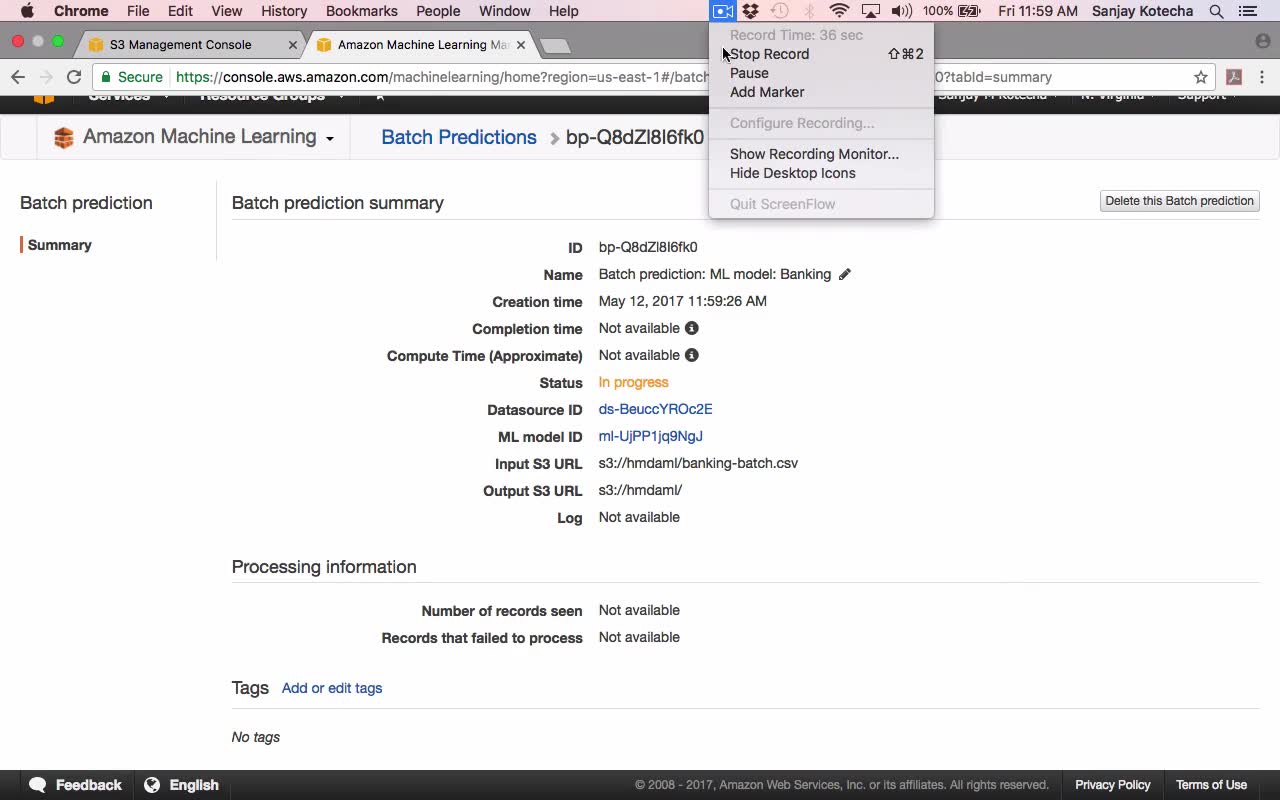Click the Add or edit tags link

click(x=332, y=688)
